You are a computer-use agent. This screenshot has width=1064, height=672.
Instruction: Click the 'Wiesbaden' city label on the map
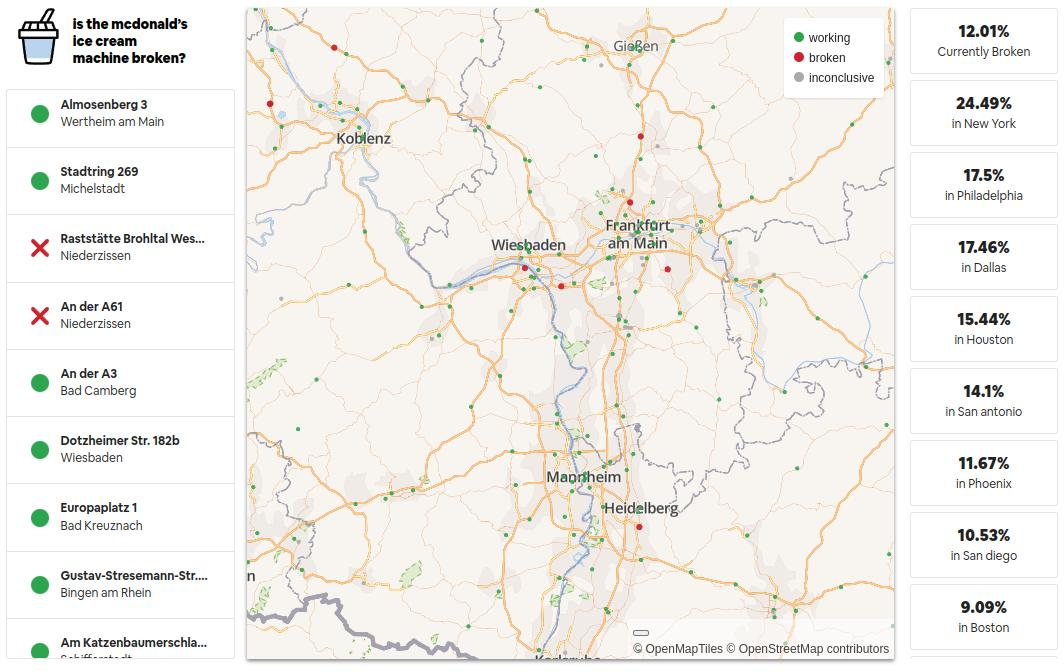pyautogui.click(x=529, y=245)
